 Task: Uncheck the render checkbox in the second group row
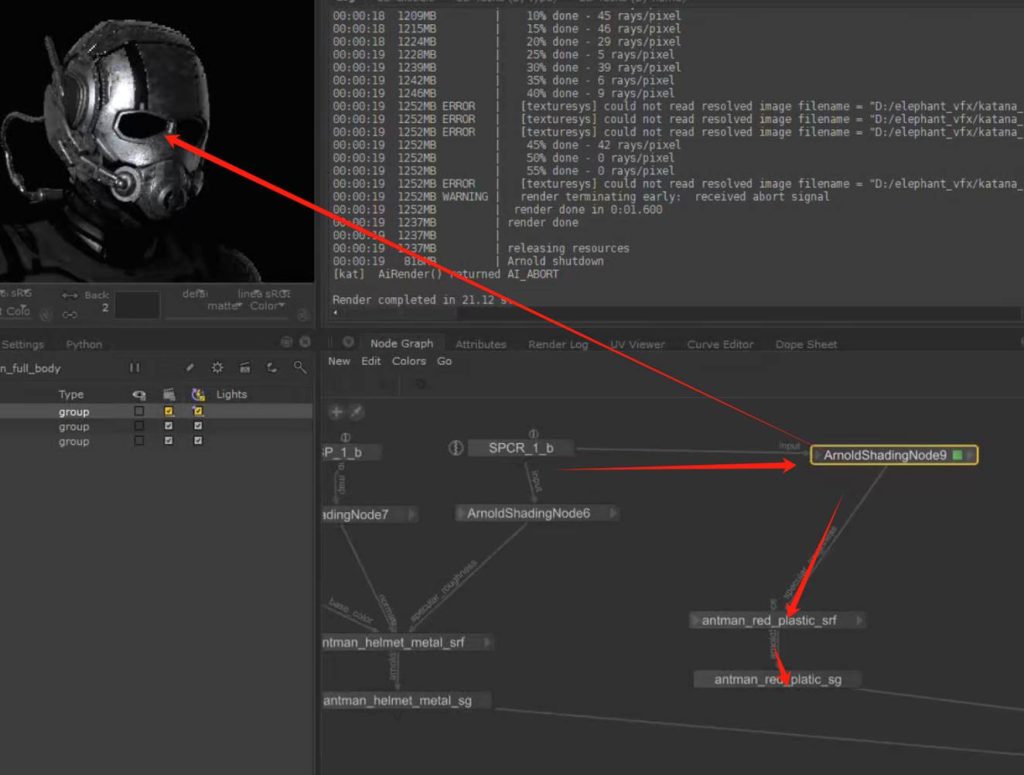pos(168,427)
